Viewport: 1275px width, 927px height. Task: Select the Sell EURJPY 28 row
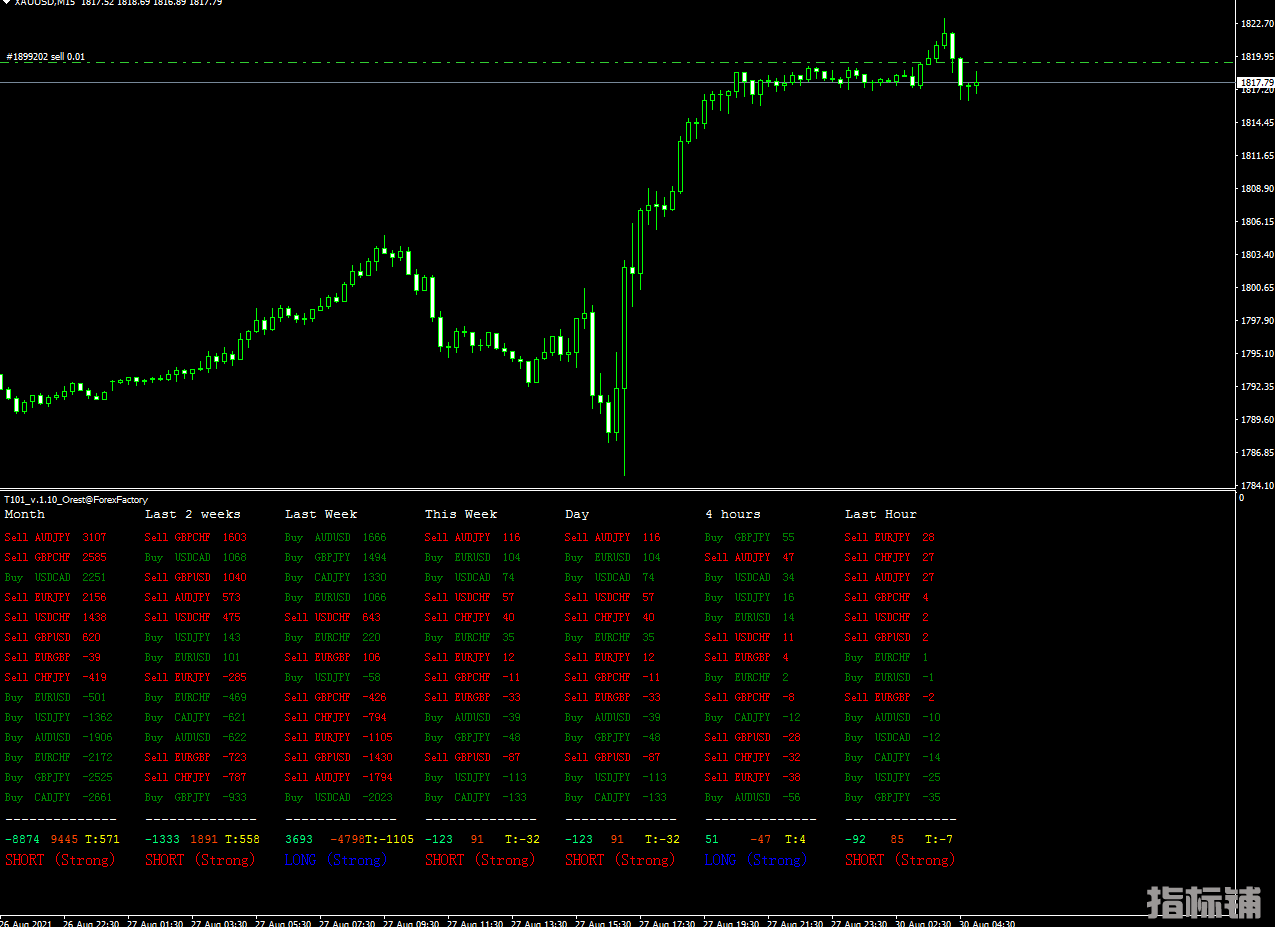click(890, 537)
